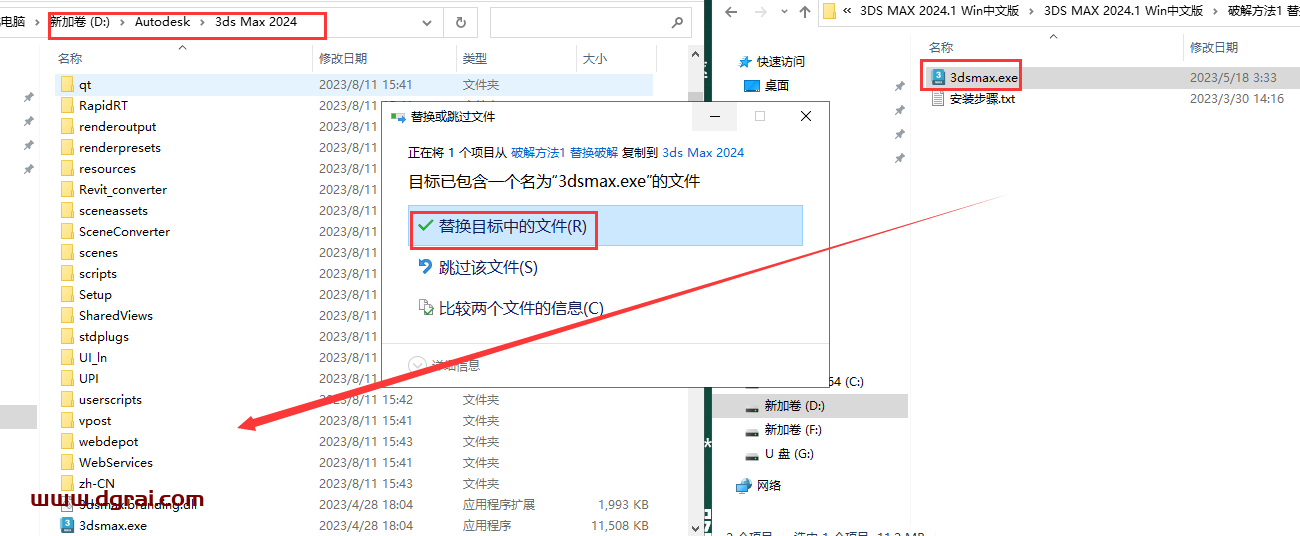Sort left window by 类型 column
The height and width of the screenshot is (536, 1300).
(x=475, y=59)
